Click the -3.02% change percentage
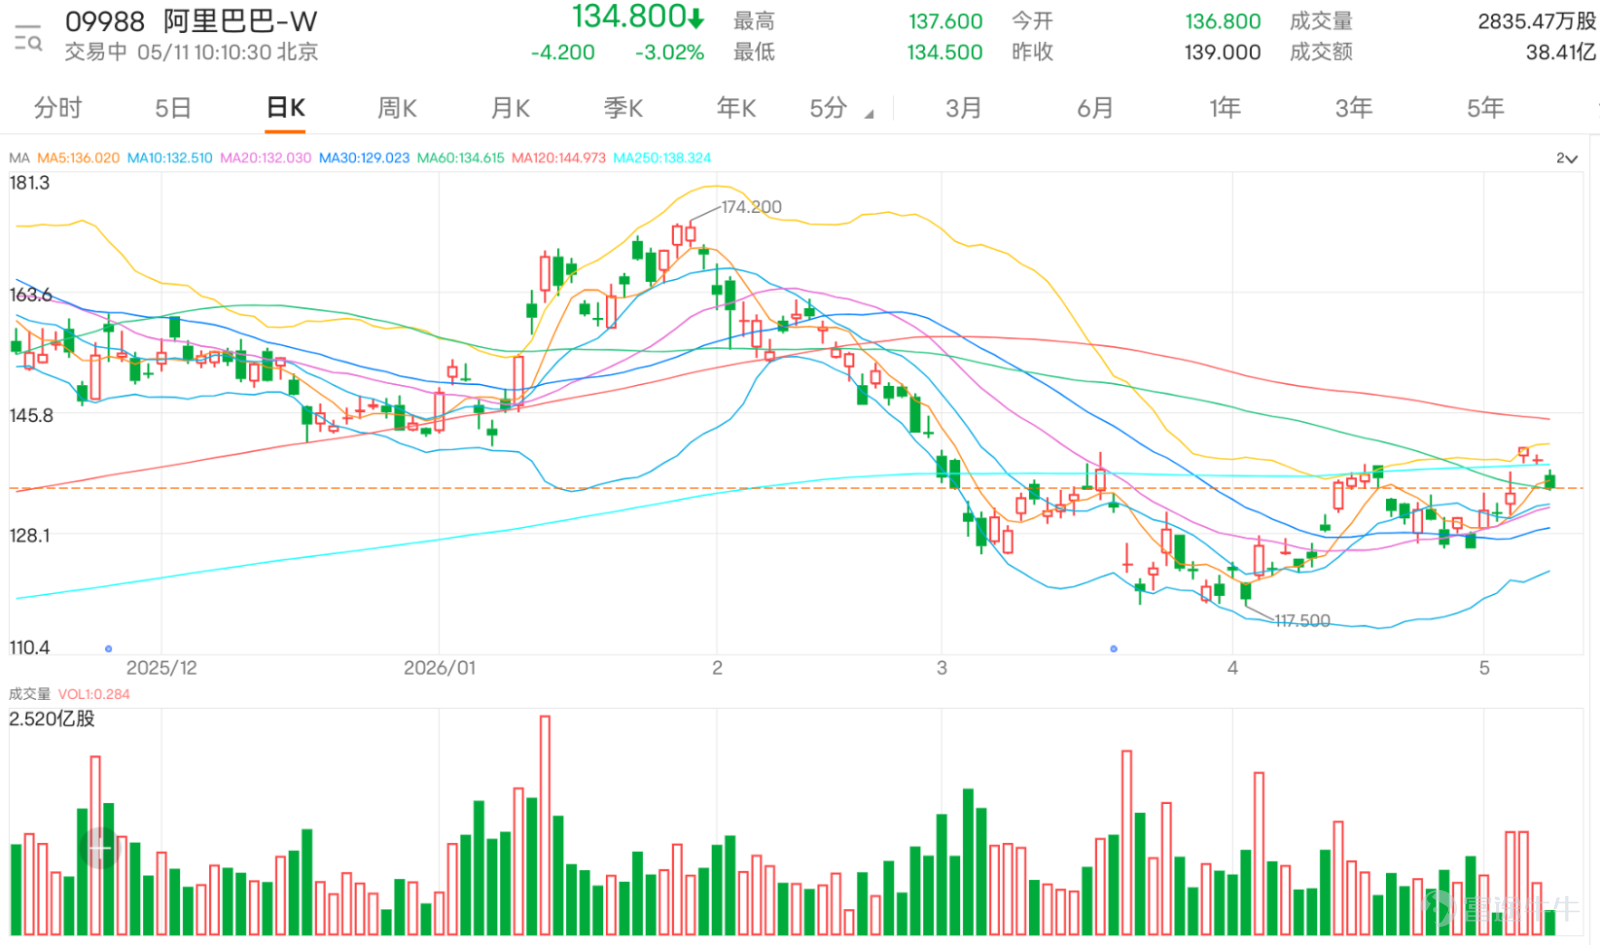The width and height of the screenshot is (1600, 945). pyautogui.click(x=669, y=52)
